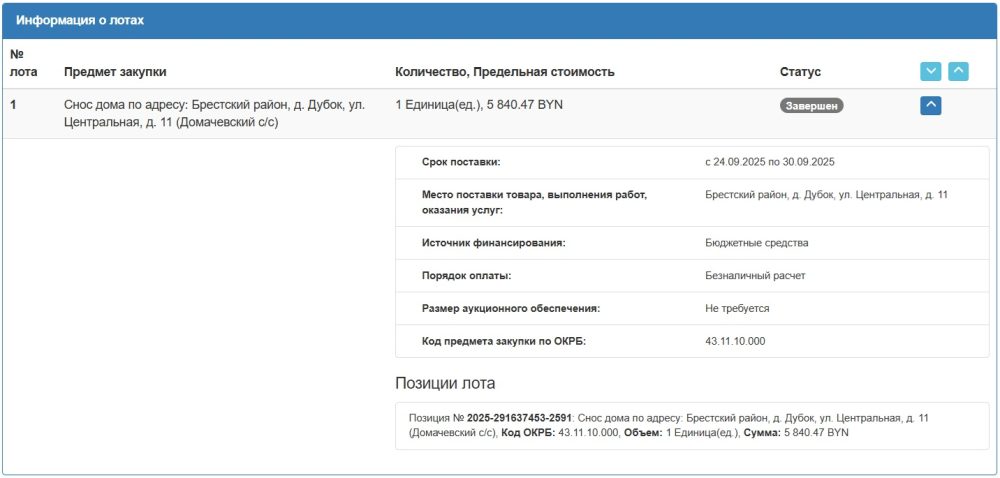Click the "Информация о лотах" panel header

(x=79, y=20)
